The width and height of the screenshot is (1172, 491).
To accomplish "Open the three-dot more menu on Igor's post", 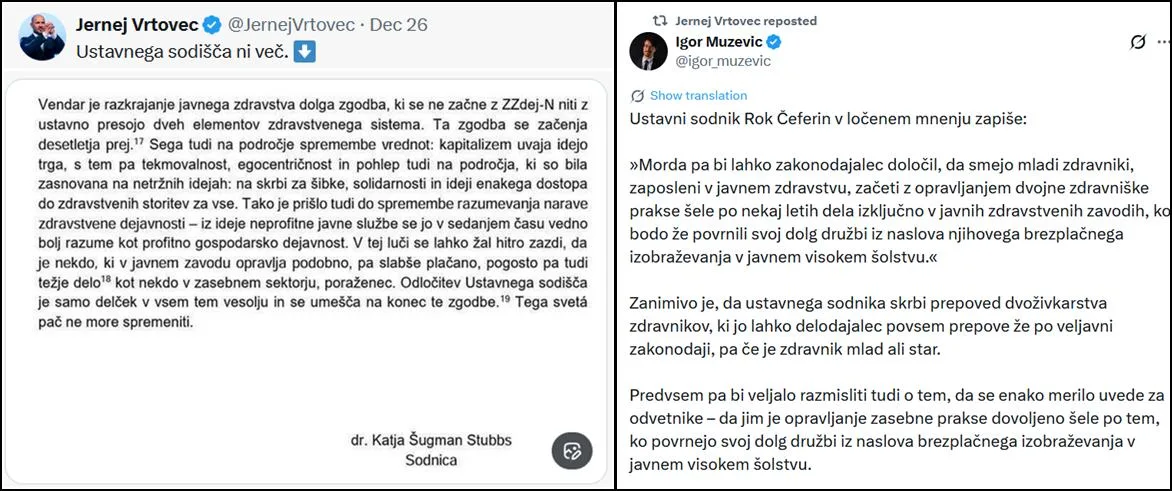I will click(x=1163, y=42).
